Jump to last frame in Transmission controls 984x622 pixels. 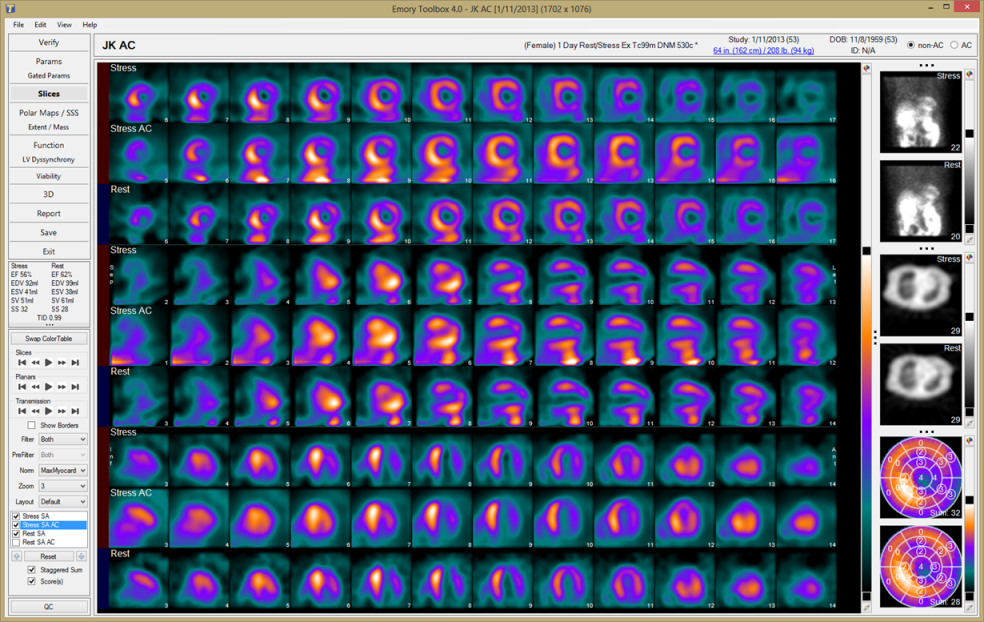point(75,411)
